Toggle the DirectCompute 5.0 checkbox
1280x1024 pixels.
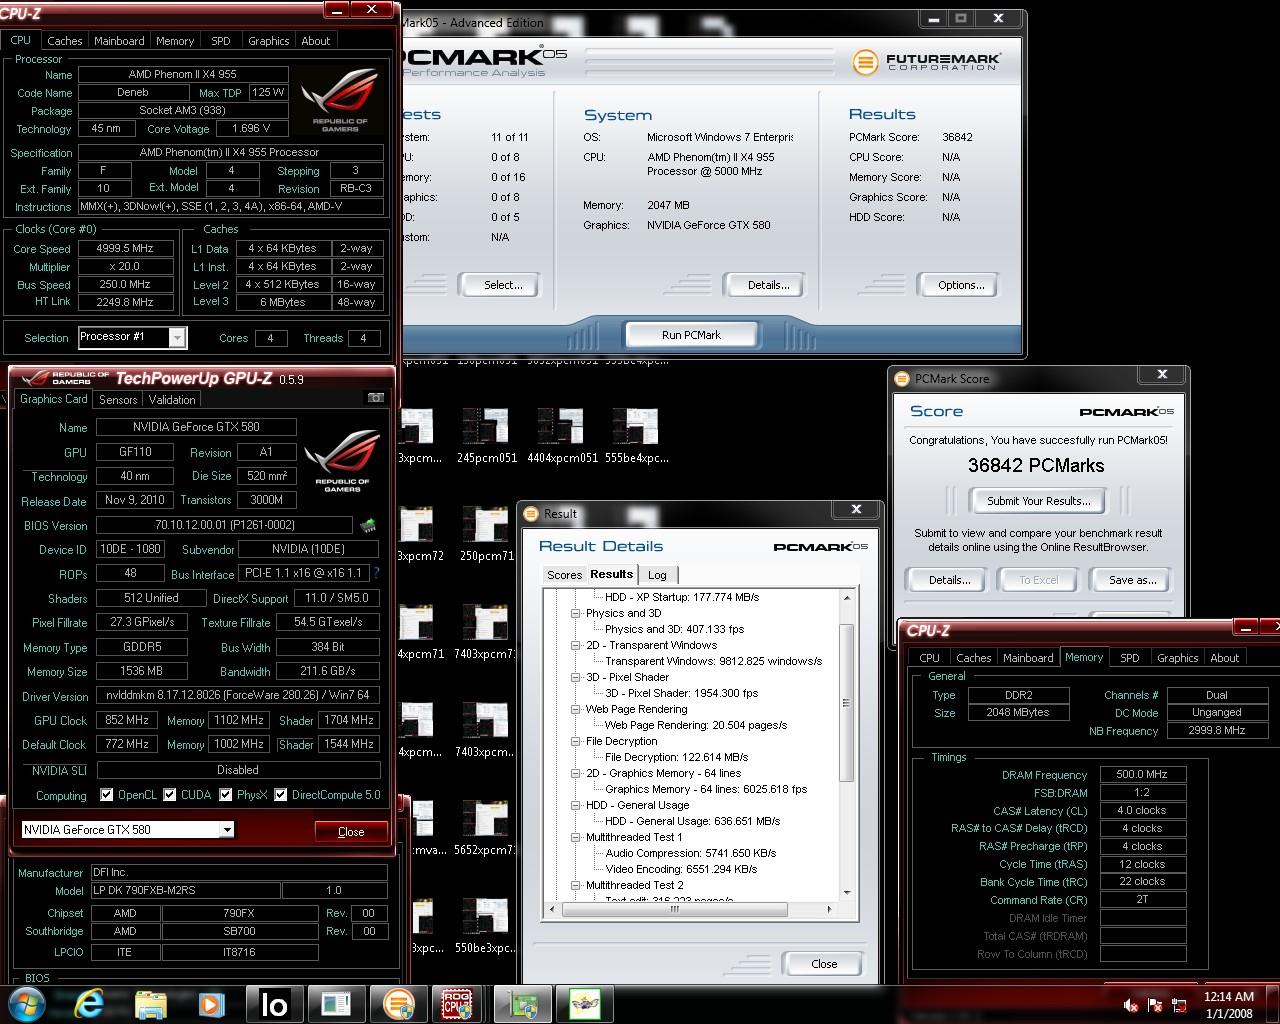[281, 795]
